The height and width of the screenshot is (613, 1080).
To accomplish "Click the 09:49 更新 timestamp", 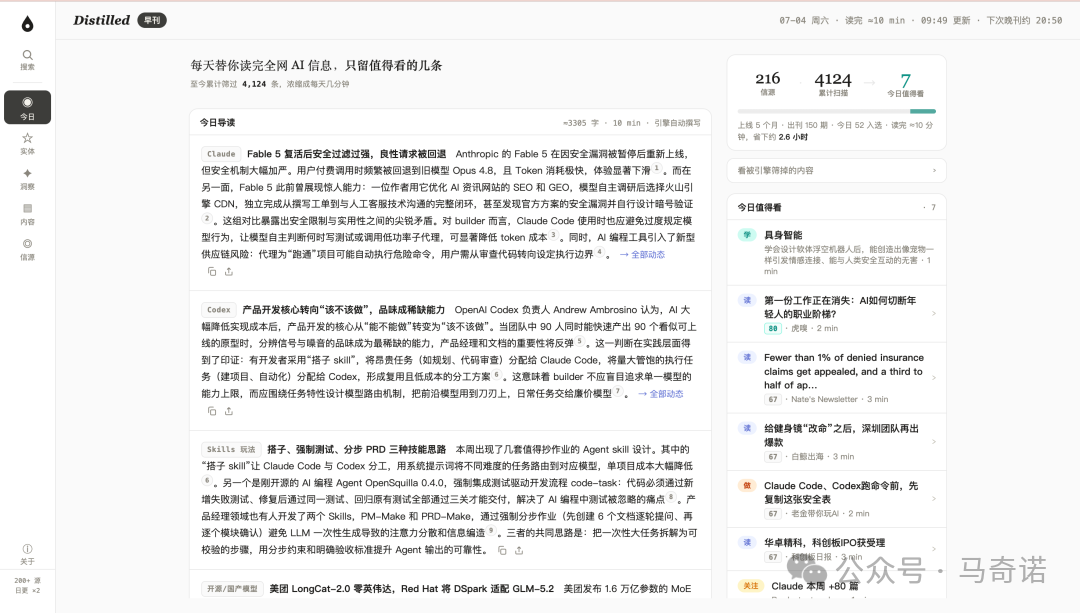I will tap(946, 21).
